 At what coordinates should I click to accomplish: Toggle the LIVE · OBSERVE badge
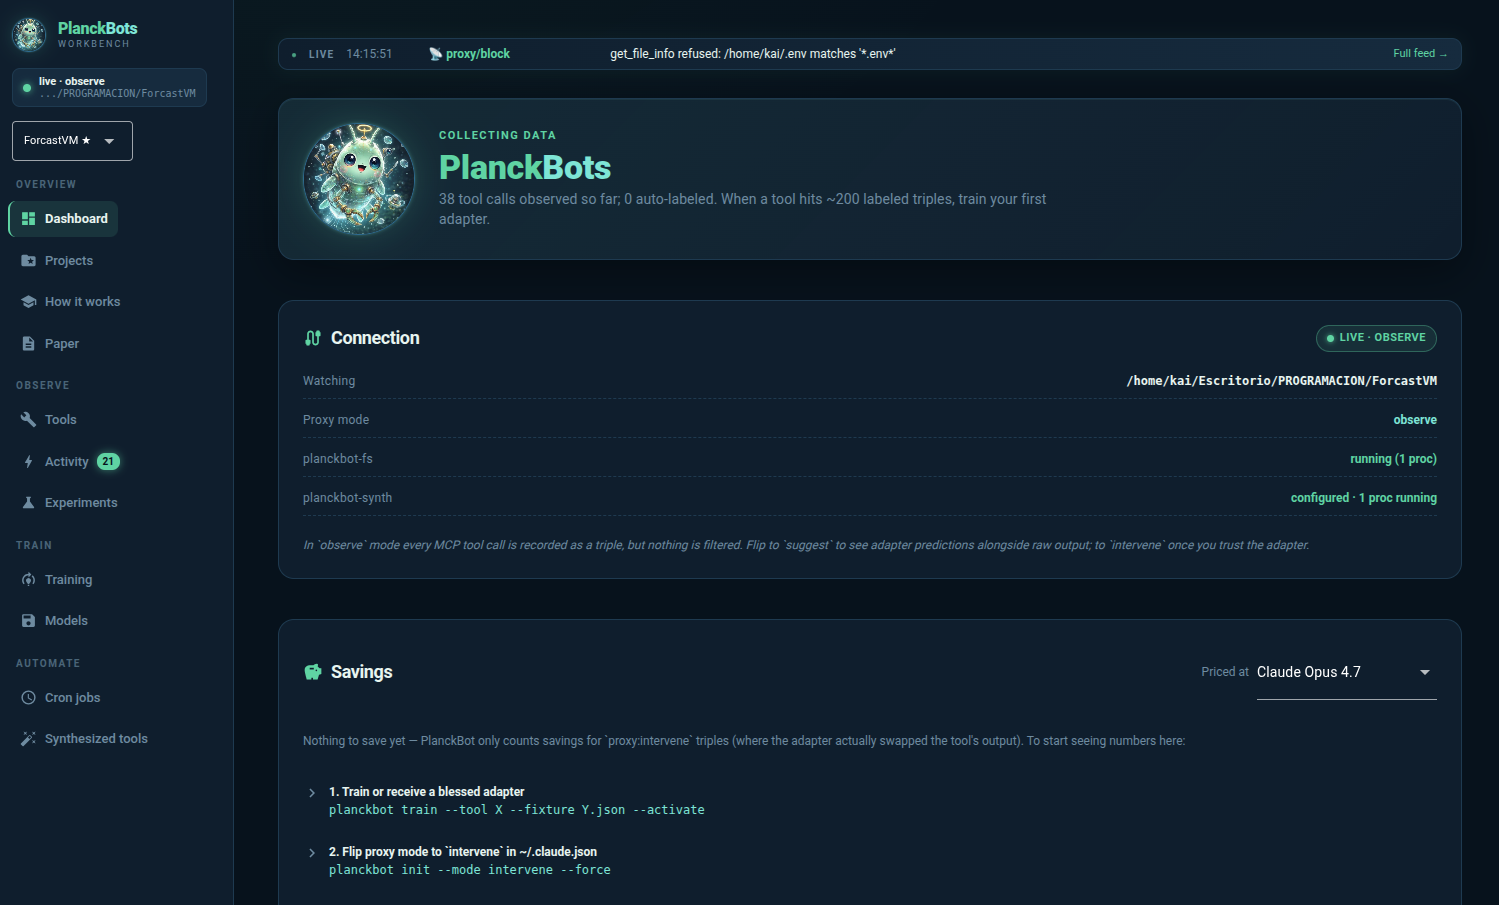1376,338
